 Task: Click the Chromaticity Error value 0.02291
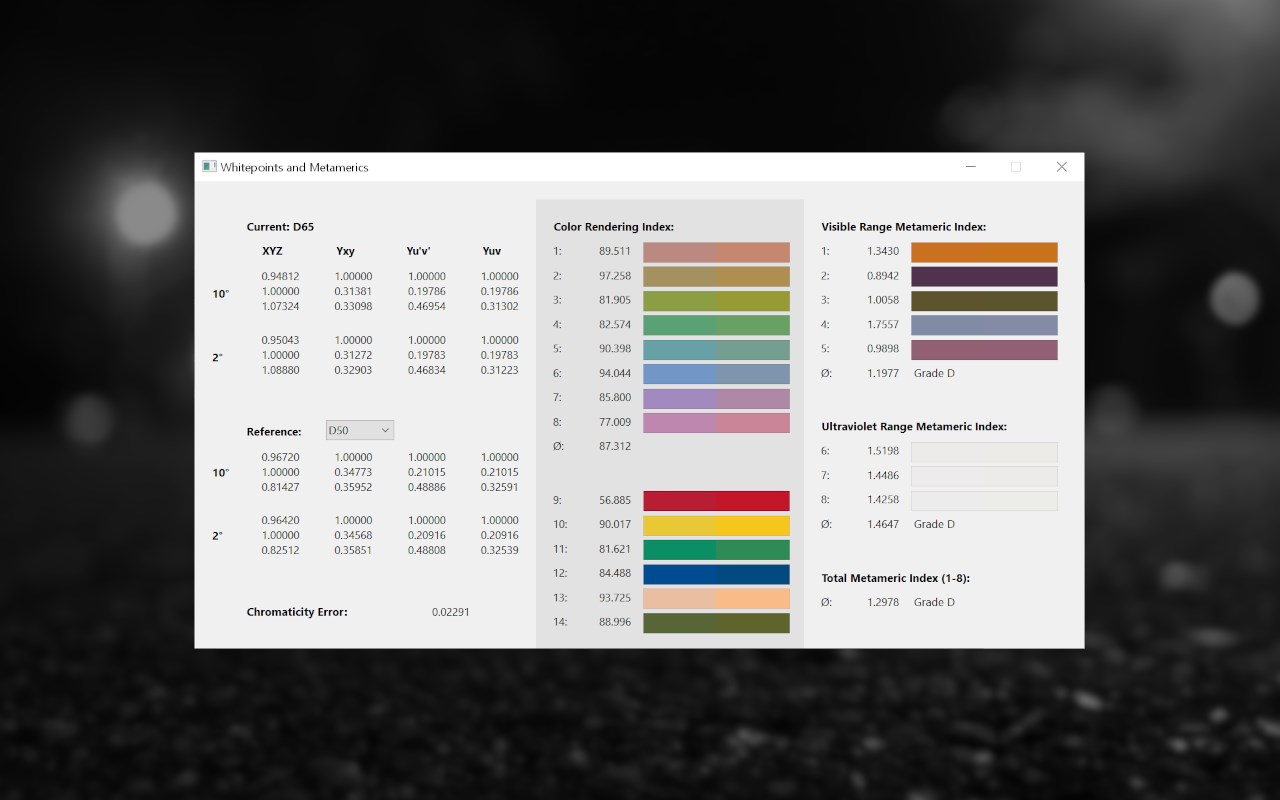pos(450,612)
